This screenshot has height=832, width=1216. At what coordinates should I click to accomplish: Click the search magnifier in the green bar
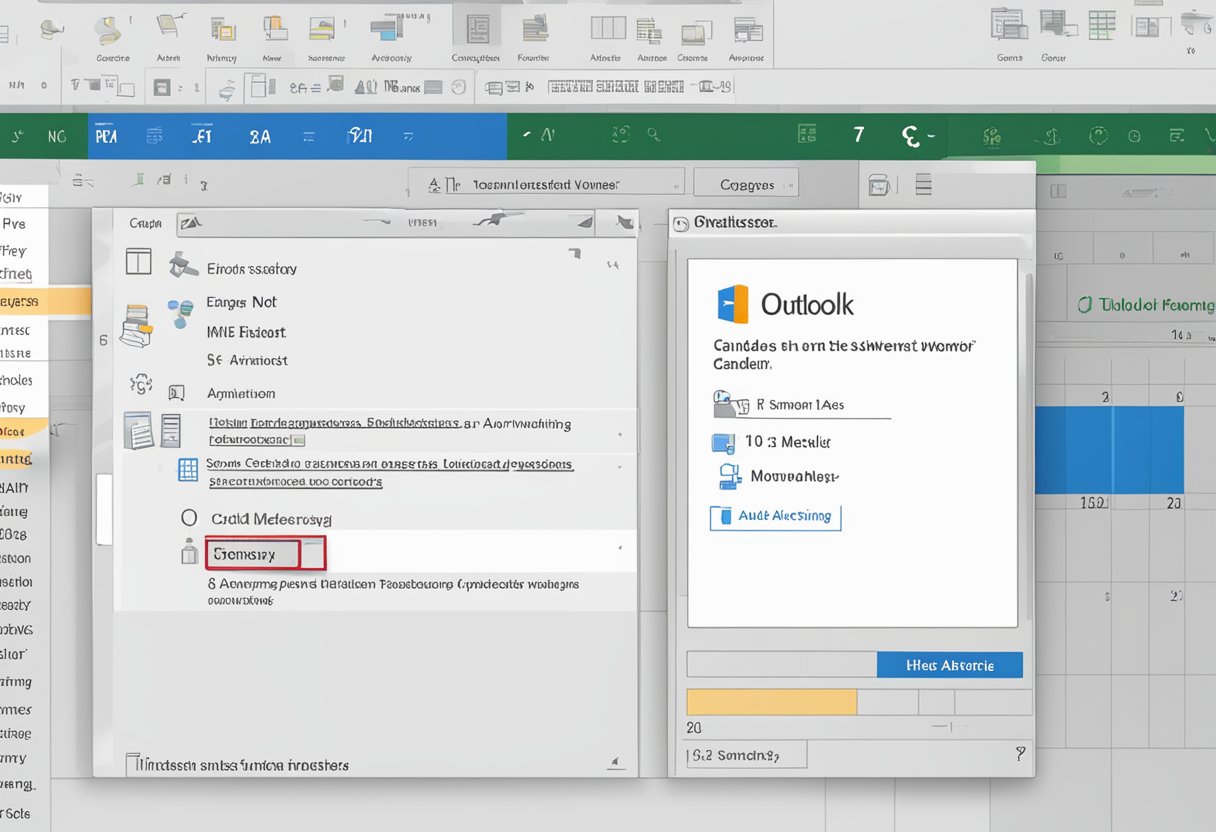(652, 134)
